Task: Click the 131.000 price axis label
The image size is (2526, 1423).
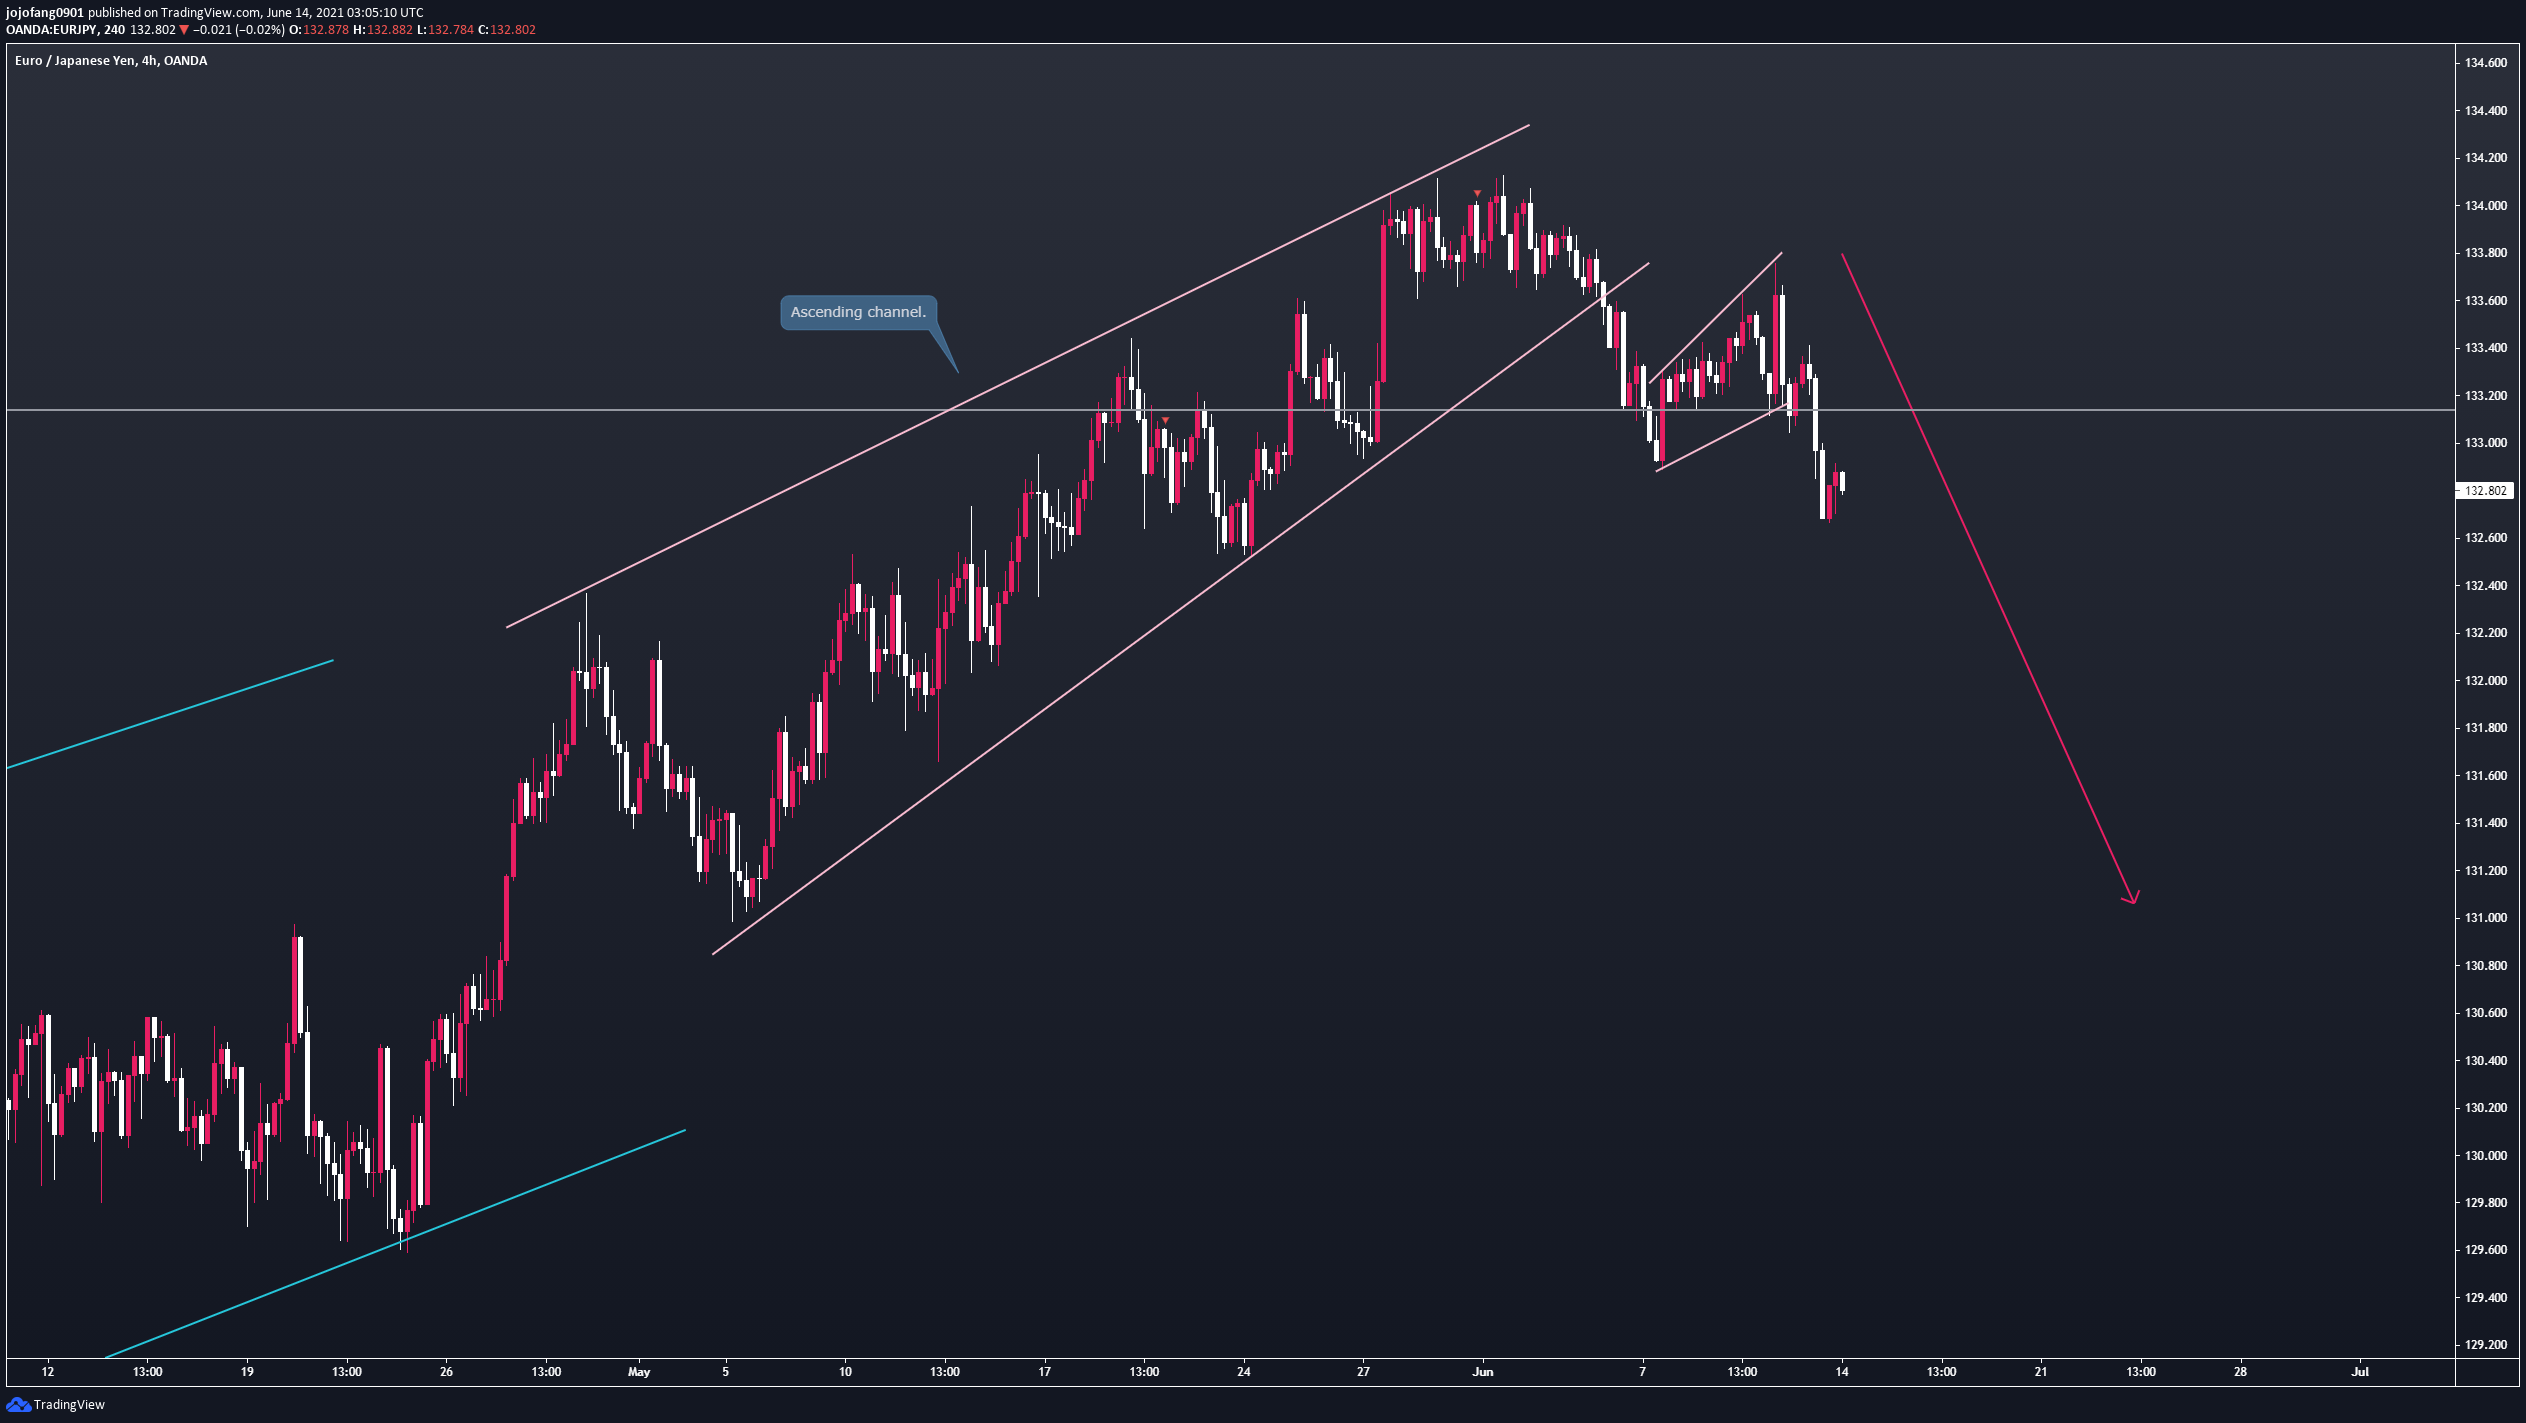Action: point(2485,918)
